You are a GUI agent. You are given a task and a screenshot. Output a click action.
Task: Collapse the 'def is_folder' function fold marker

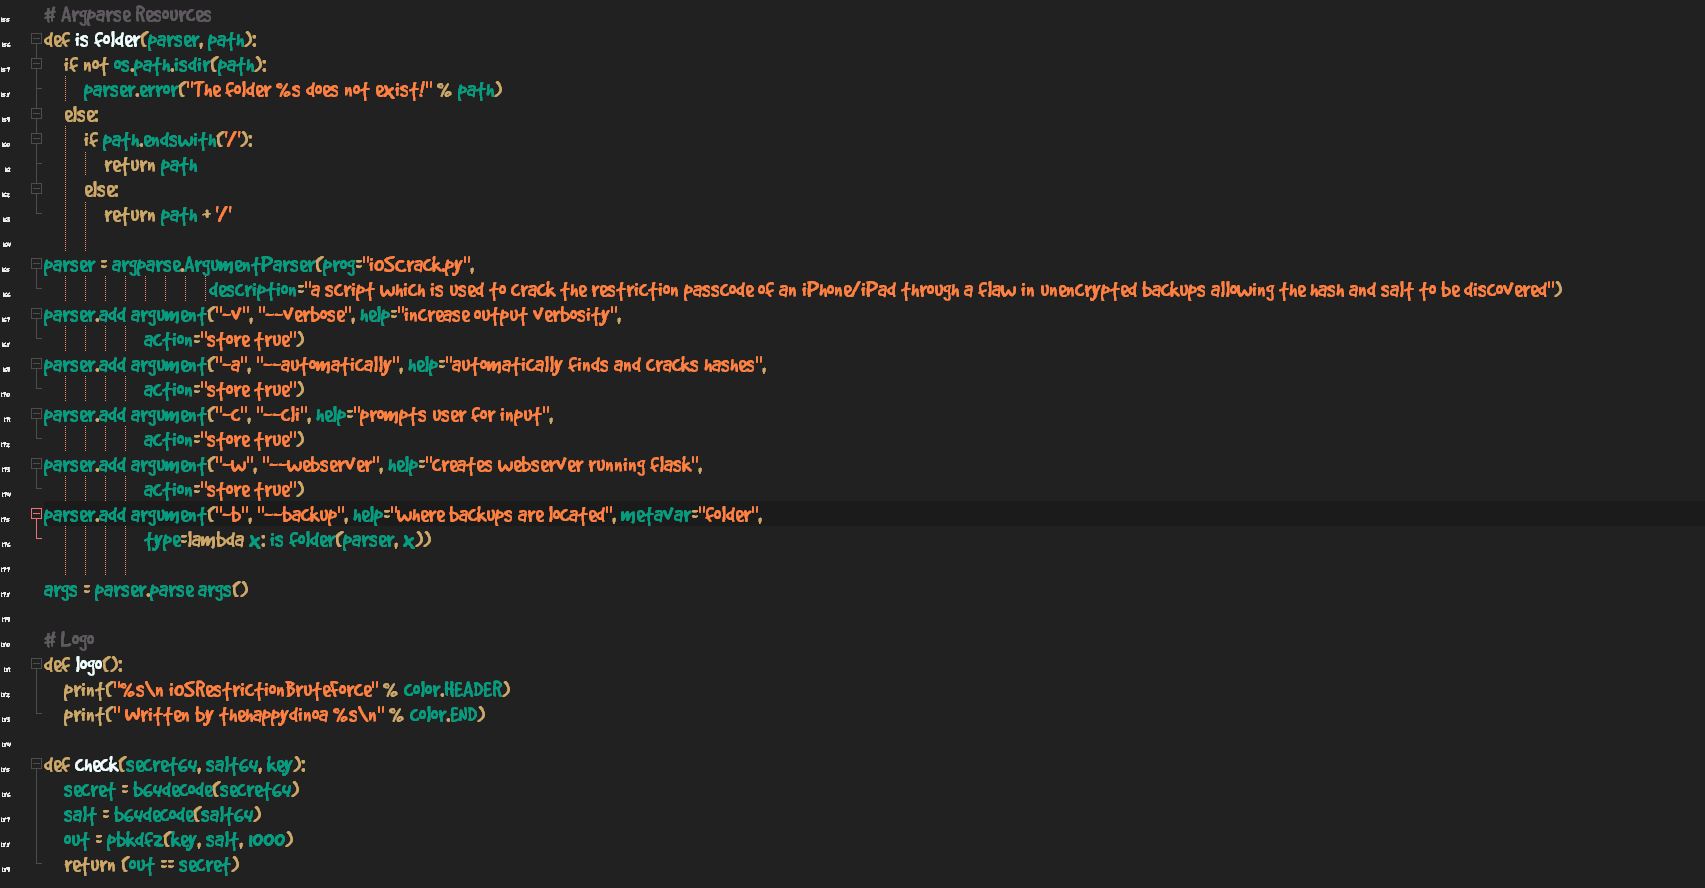(x=36, y=39)
